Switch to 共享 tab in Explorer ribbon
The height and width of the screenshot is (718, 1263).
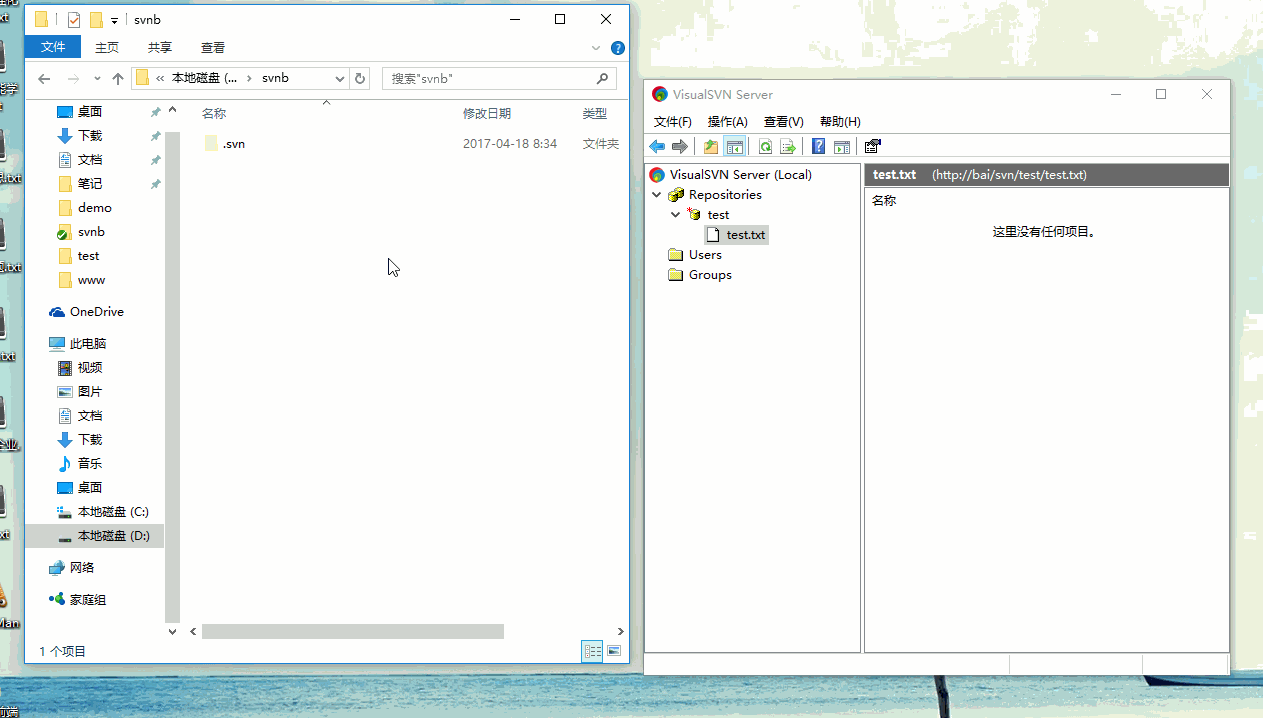click(x=160, y=47)
